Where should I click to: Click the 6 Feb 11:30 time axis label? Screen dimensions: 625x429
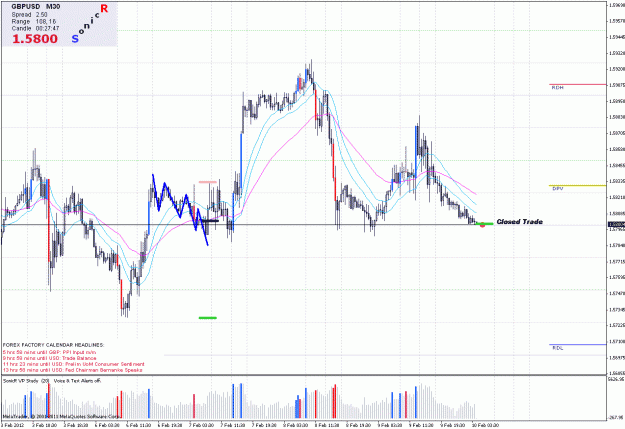(x=139, y=425)
